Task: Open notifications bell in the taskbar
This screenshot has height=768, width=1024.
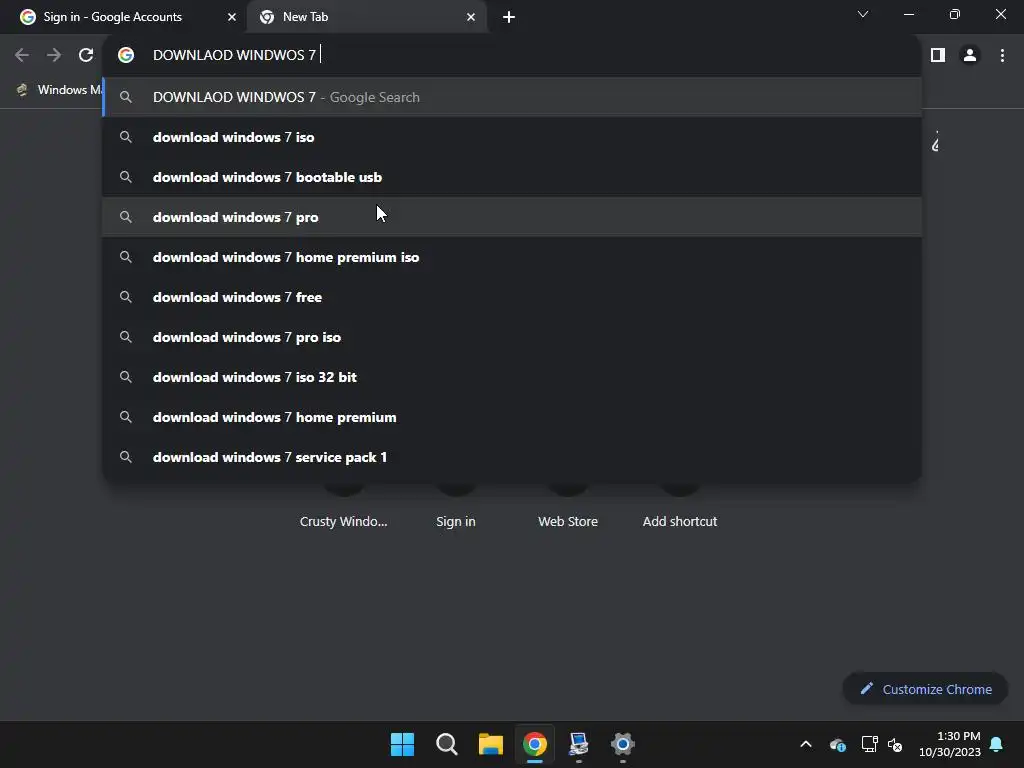Action: point(997,744)
